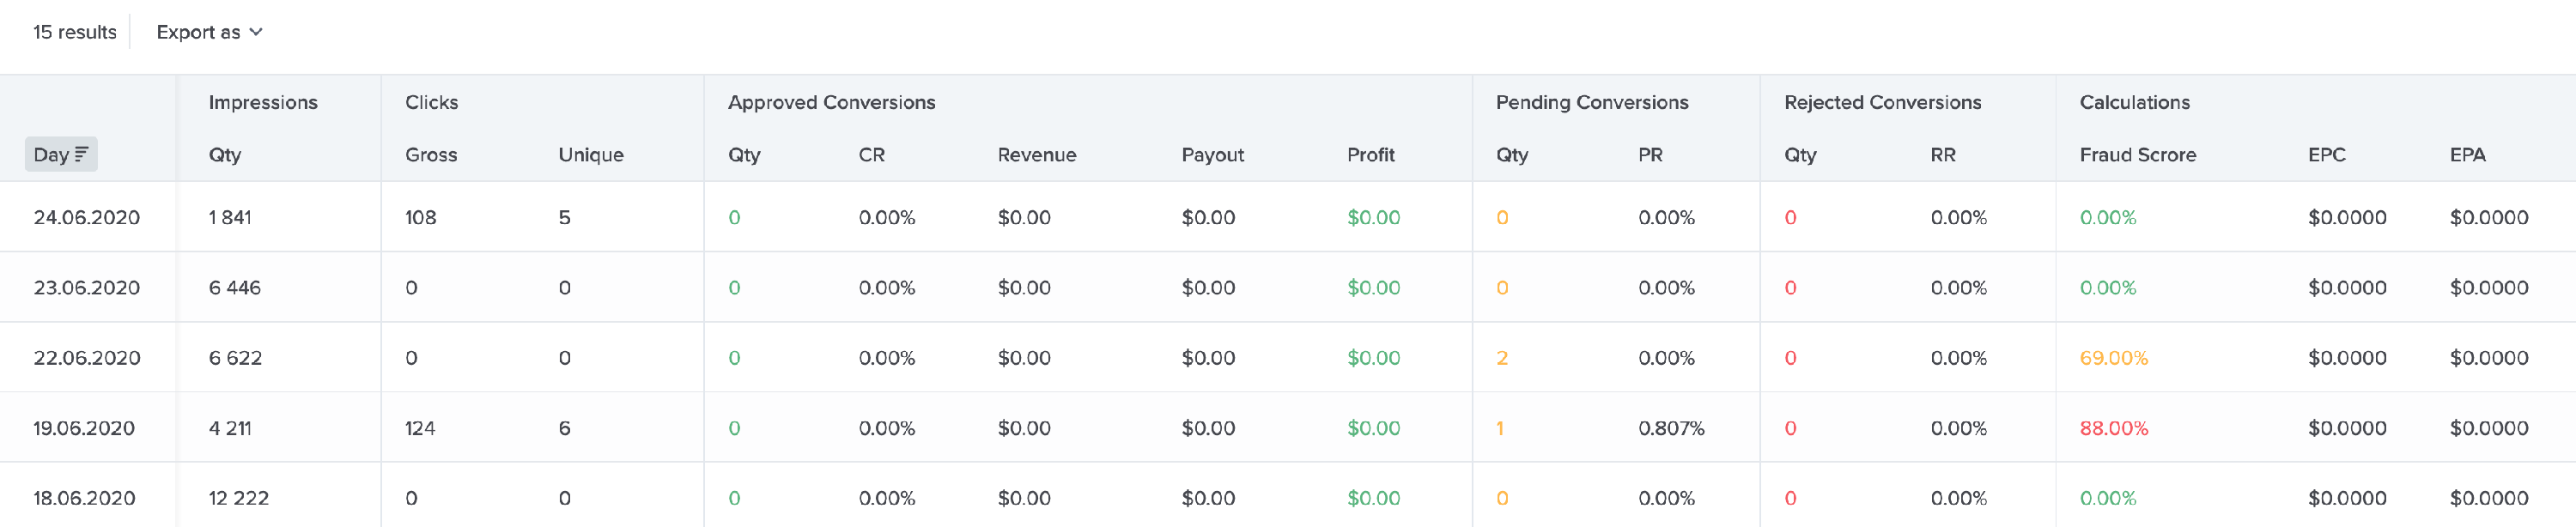Click pending qty 1 for 19.06.2020
The width and height of the screenshot is (2576, 527).
1503,427
